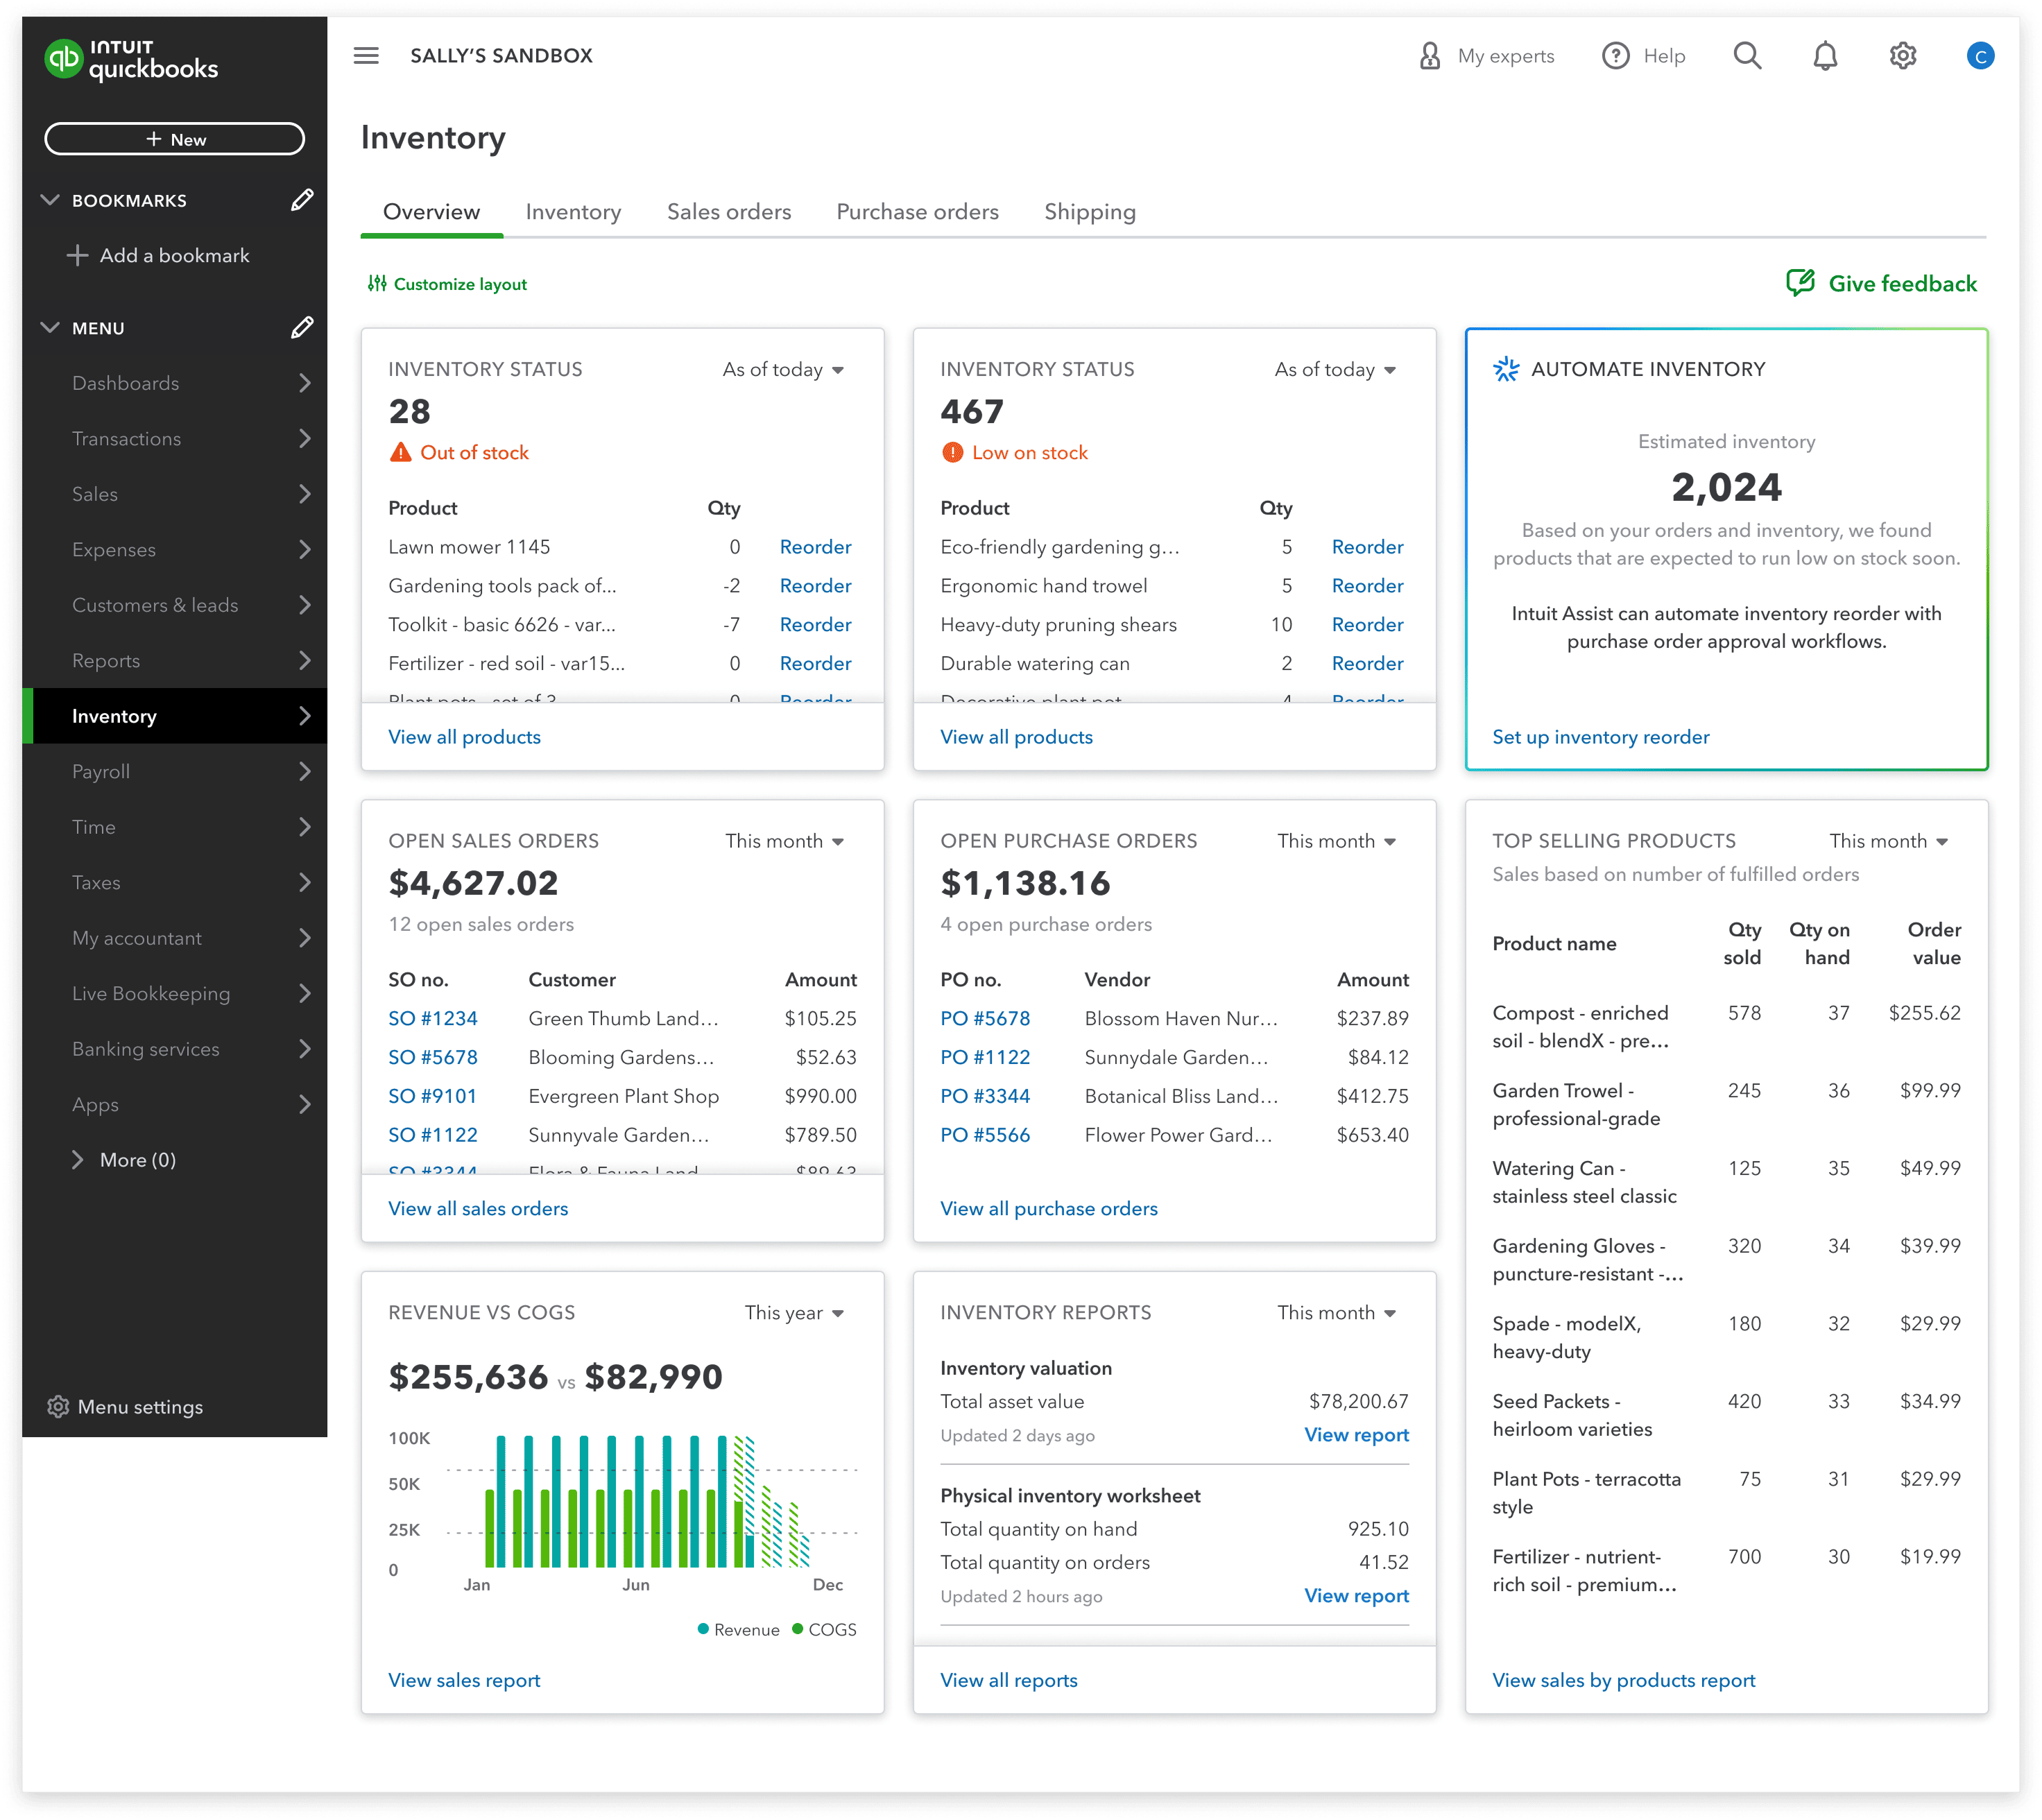View the Physical inventory worksheet report
Image resolution: width=2042 pixels, height=1820 pixels.
1356,1595
